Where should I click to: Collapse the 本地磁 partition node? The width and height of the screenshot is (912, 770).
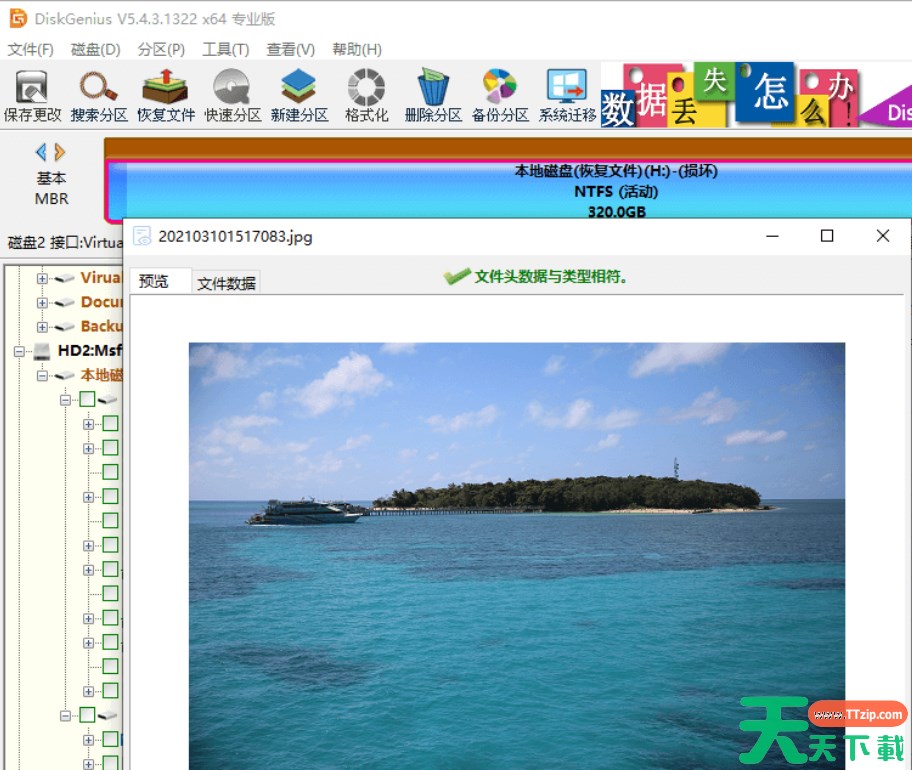click(42, 376)
